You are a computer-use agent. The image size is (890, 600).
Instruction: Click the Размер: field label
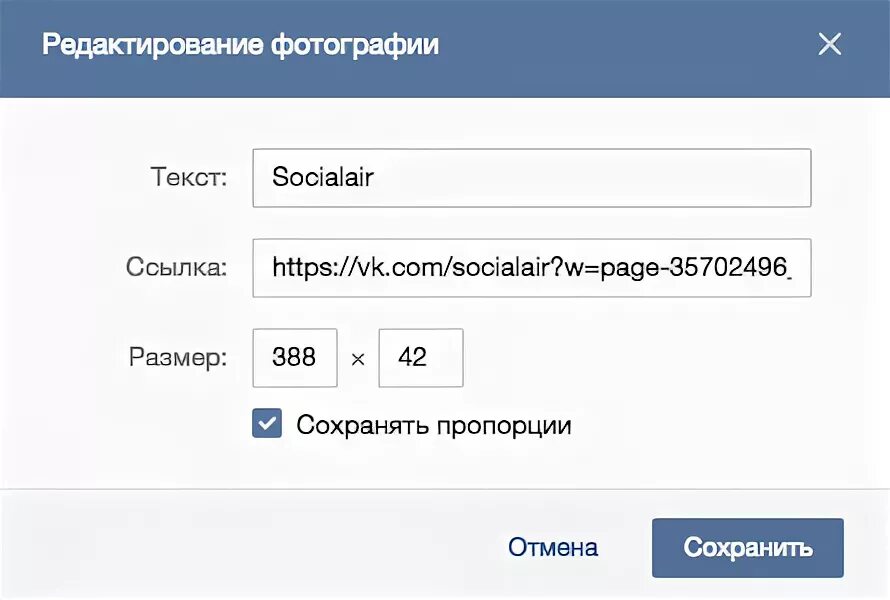pyautogui.click(x=178, y=358)
